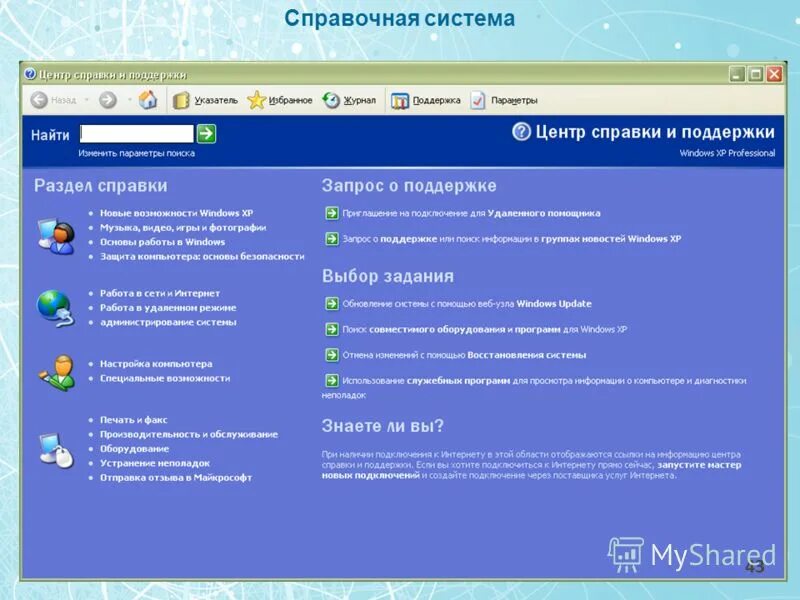Close the Центр справки и поддержки window
Image resolution: width=800 pixels, height=600 pixels.
point(774,74)
